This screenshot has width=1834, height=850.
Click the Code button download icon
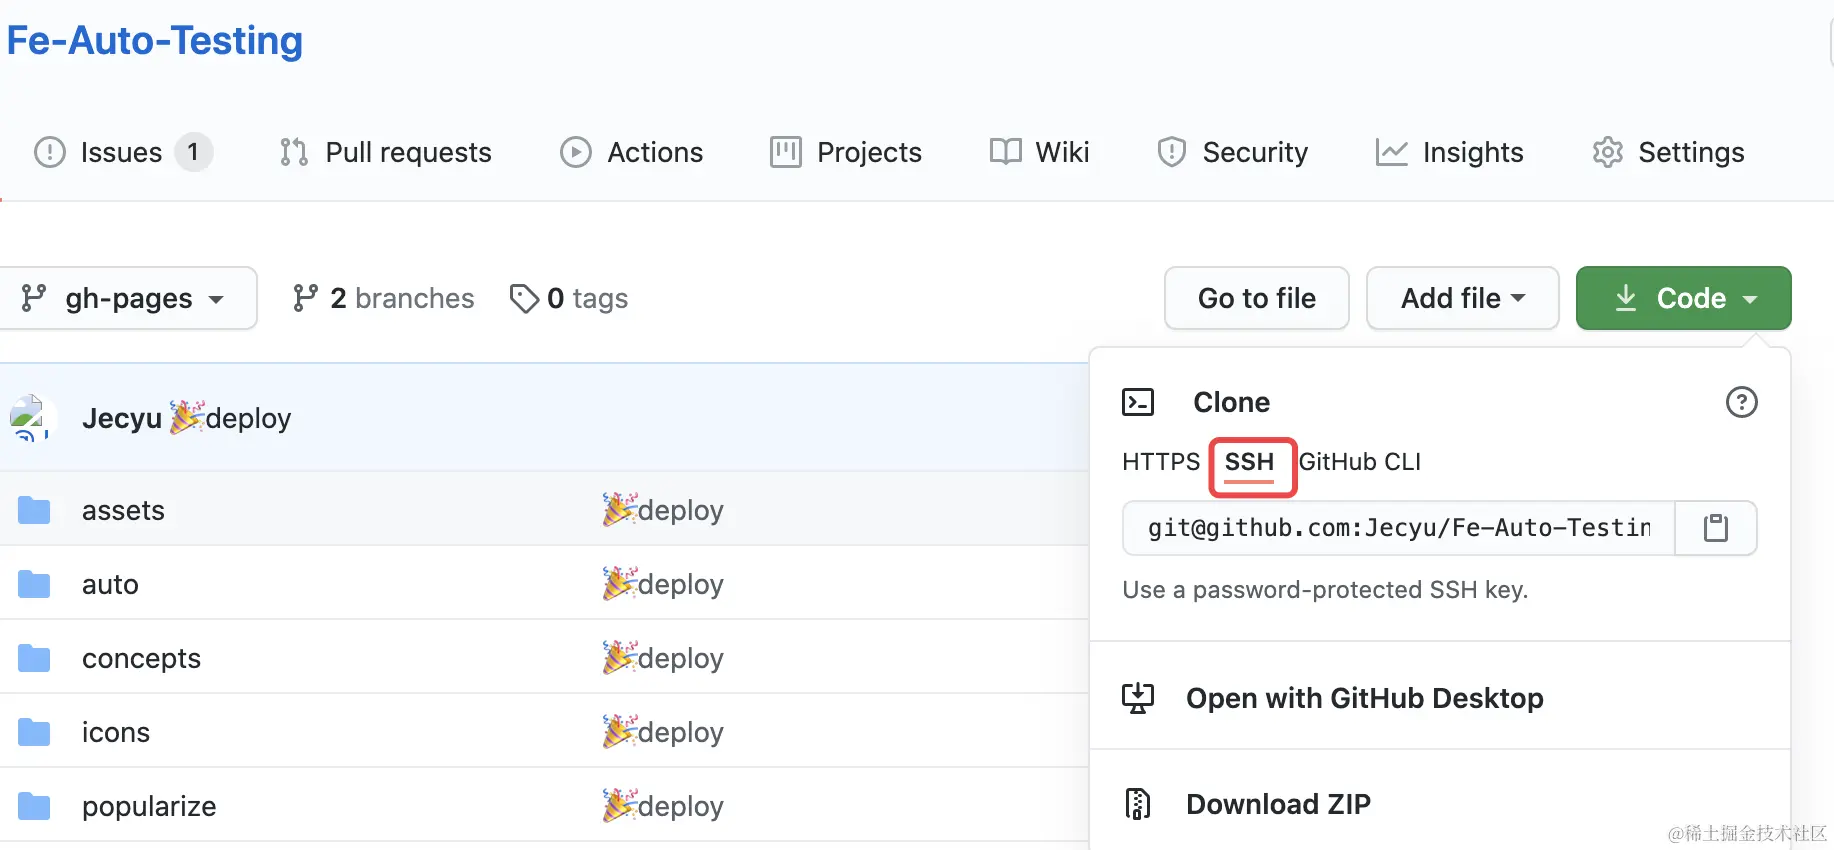coord(1626,298)
